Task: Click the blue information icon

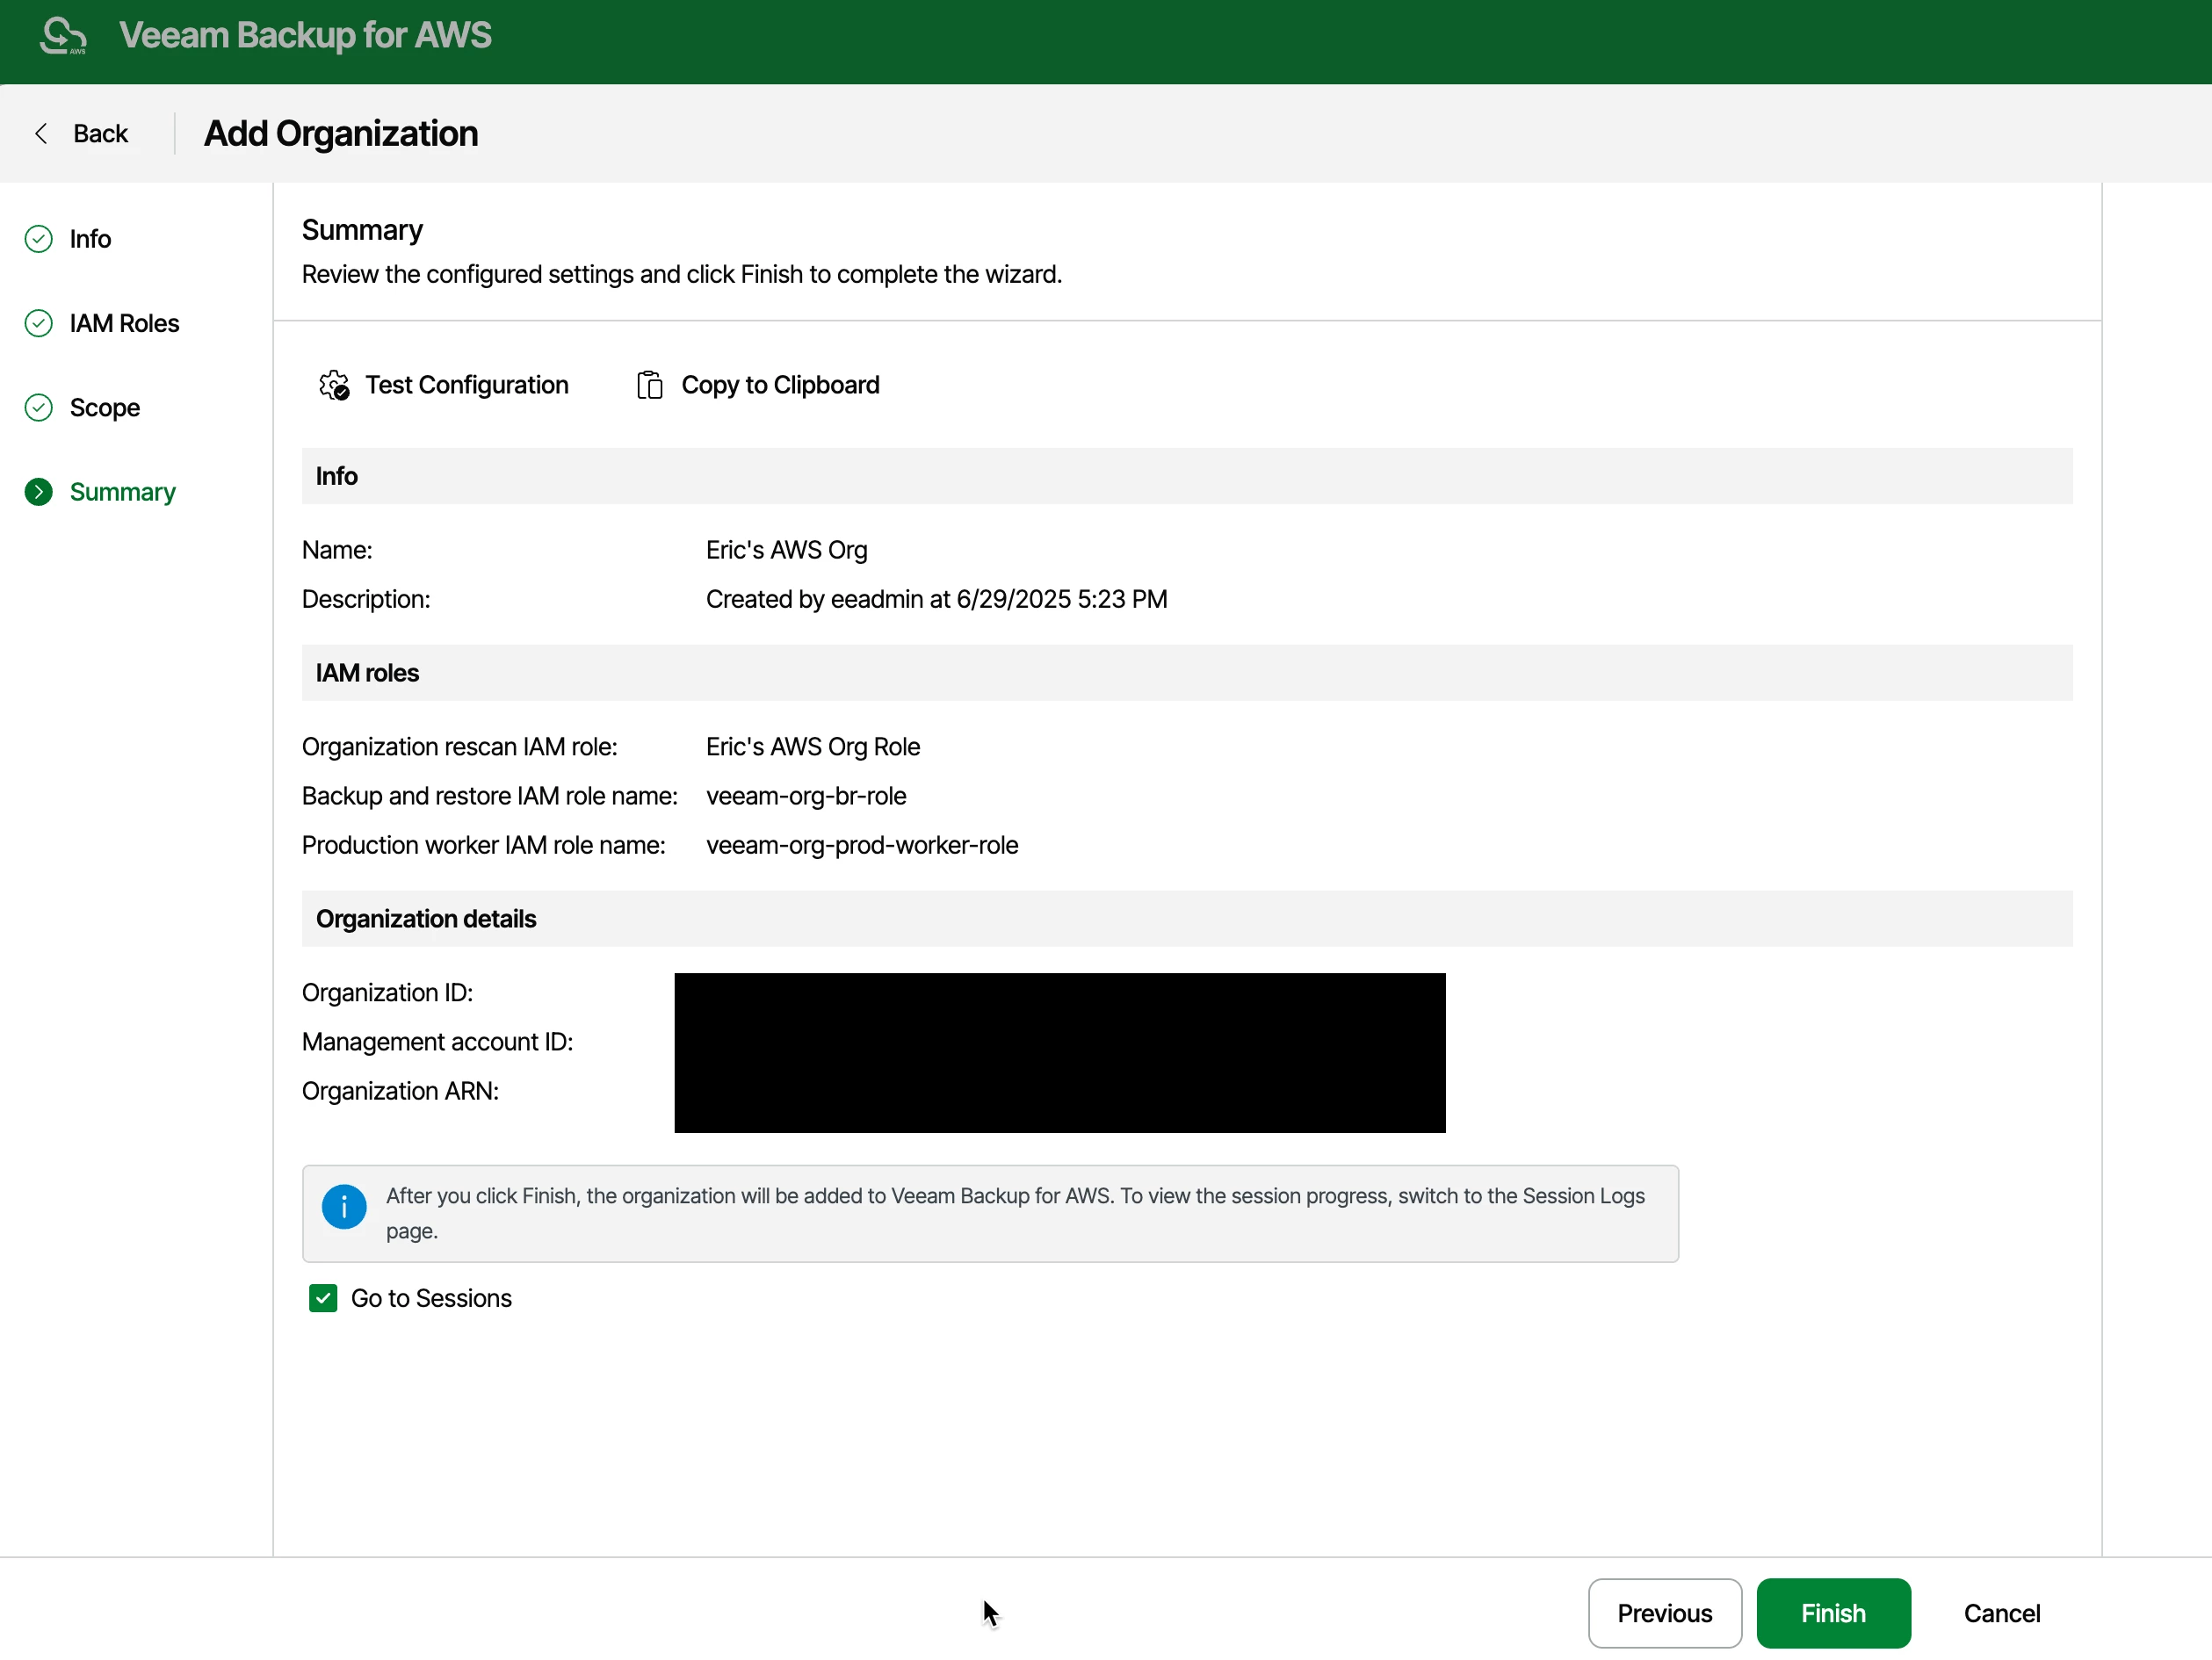Action: click(344, 1207)
